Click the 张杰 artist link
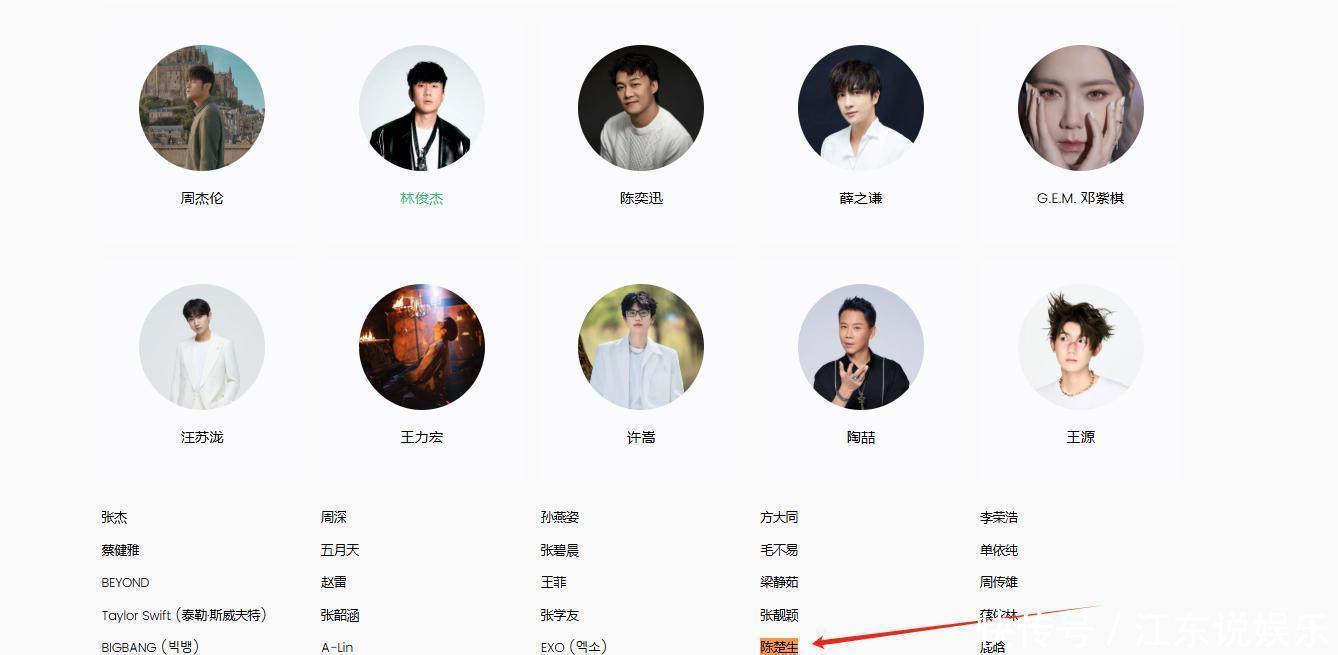 (x=114, y=517)
